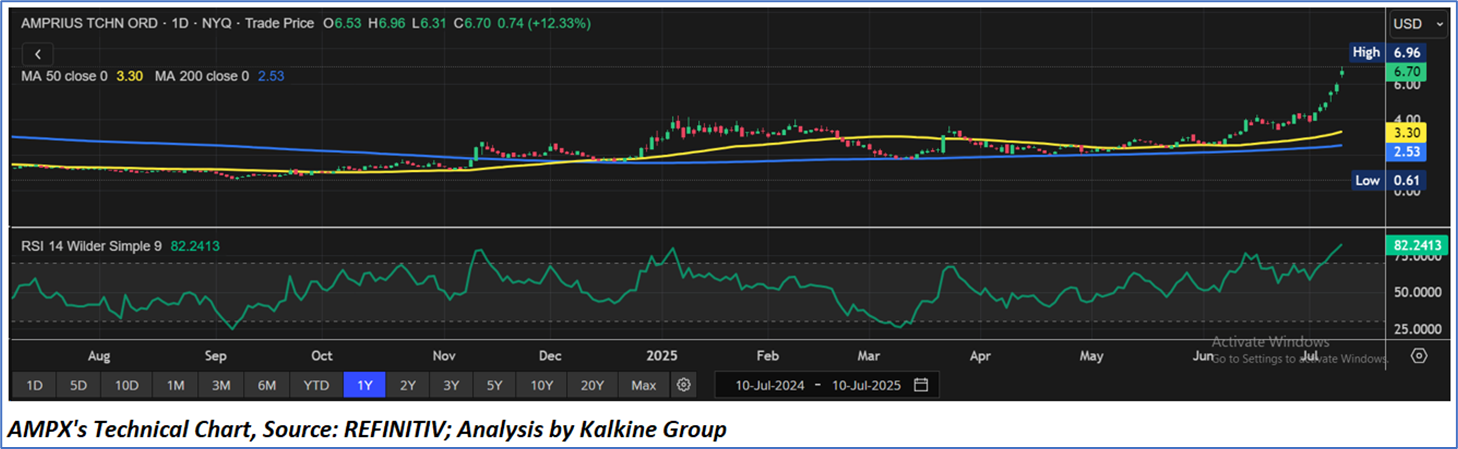Image resolution: width=1458 pixels, height=449 pixels.
Task: Click the back arrow chevron button
Action: tap(37, 54)
